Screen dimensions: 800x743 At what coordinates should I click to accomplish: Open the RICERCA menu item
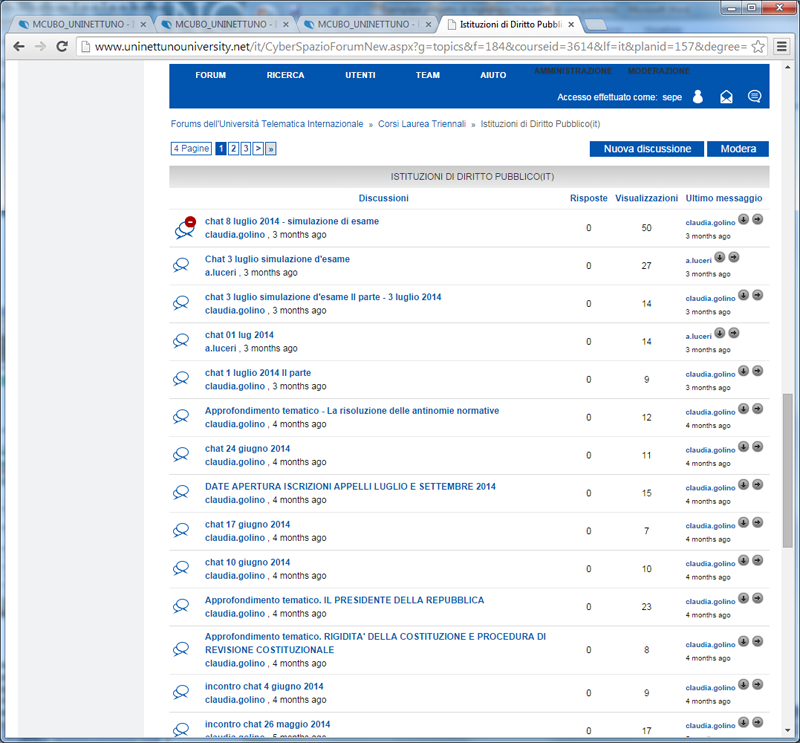pyautogui.click(x=285, y=75)
